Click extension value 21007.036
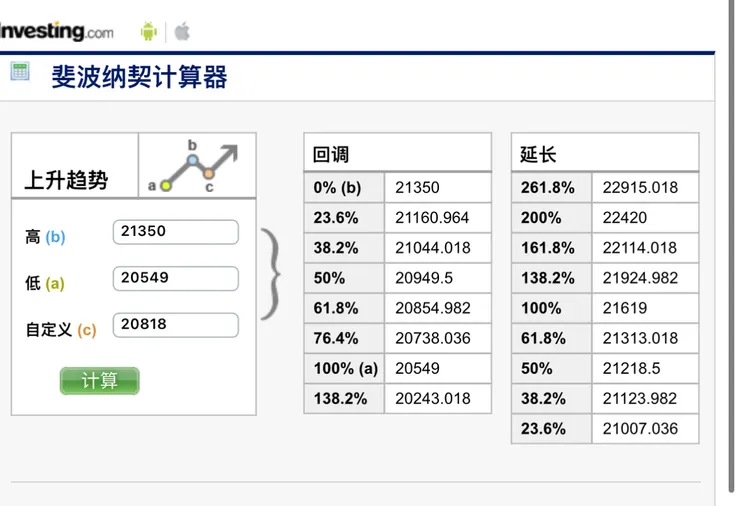The width and height of the screenshot is (740, 506). click(x=640, y=429)
